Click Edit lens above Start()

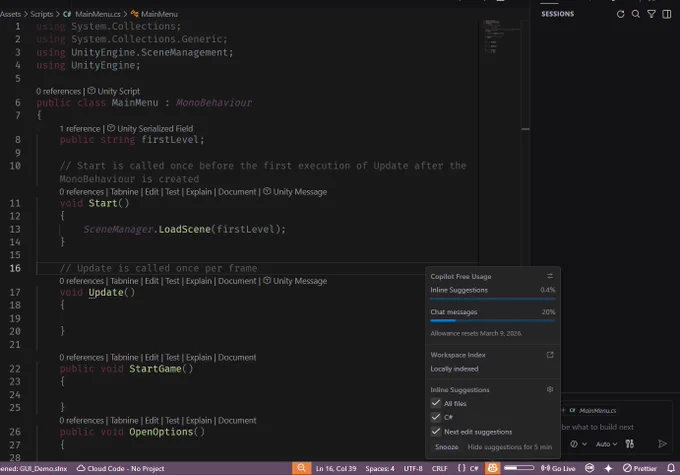coord(152,192)
